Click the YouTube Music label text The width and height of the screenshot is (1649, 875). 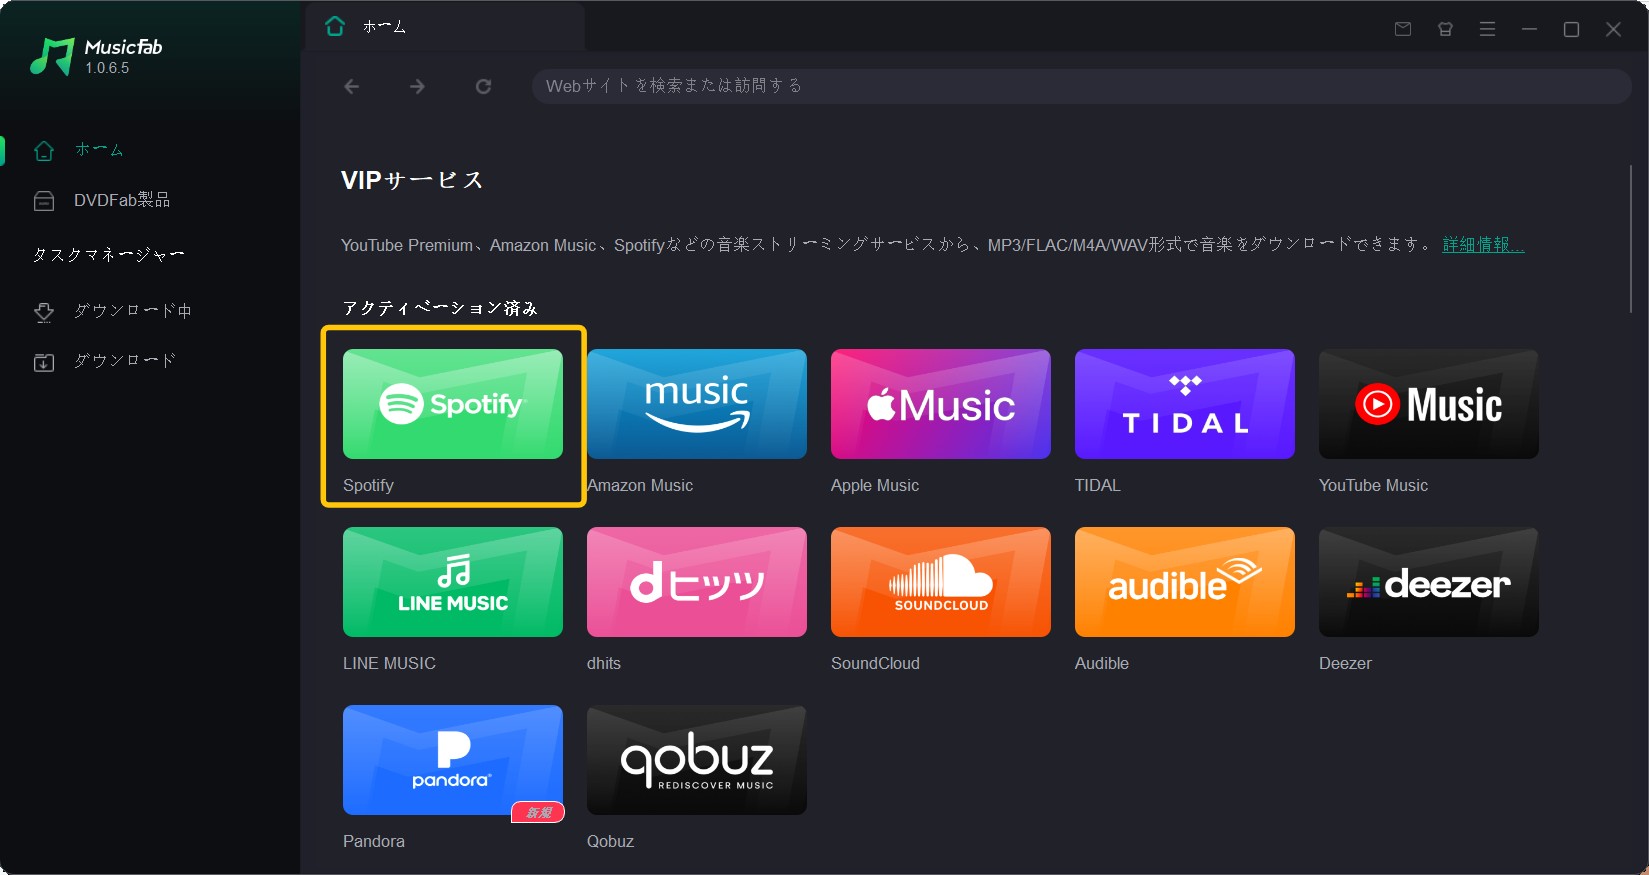[1373, 485]
